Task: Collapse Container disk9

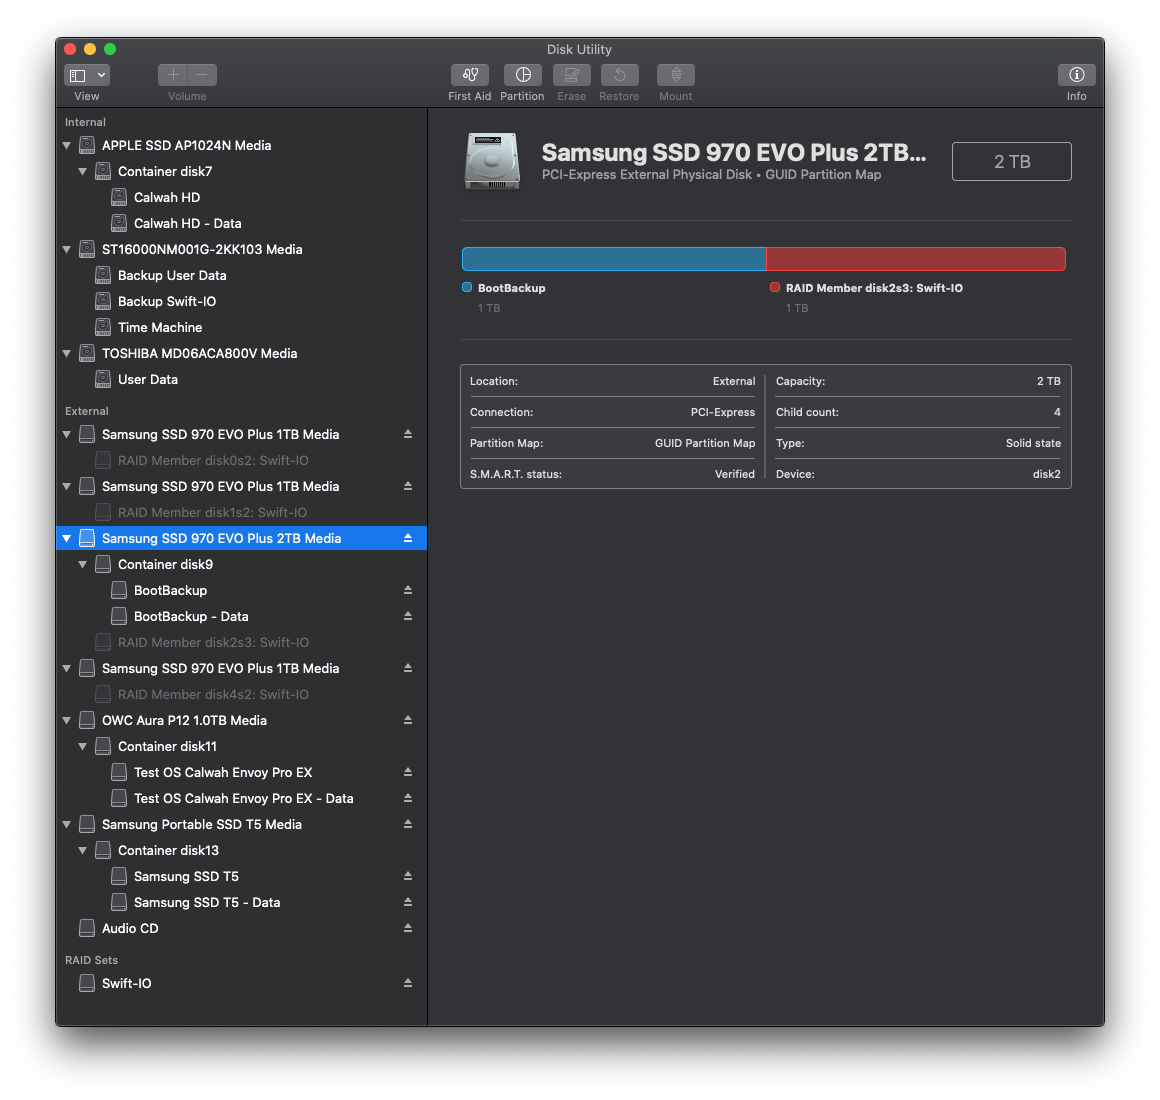Action: point(83,564)
